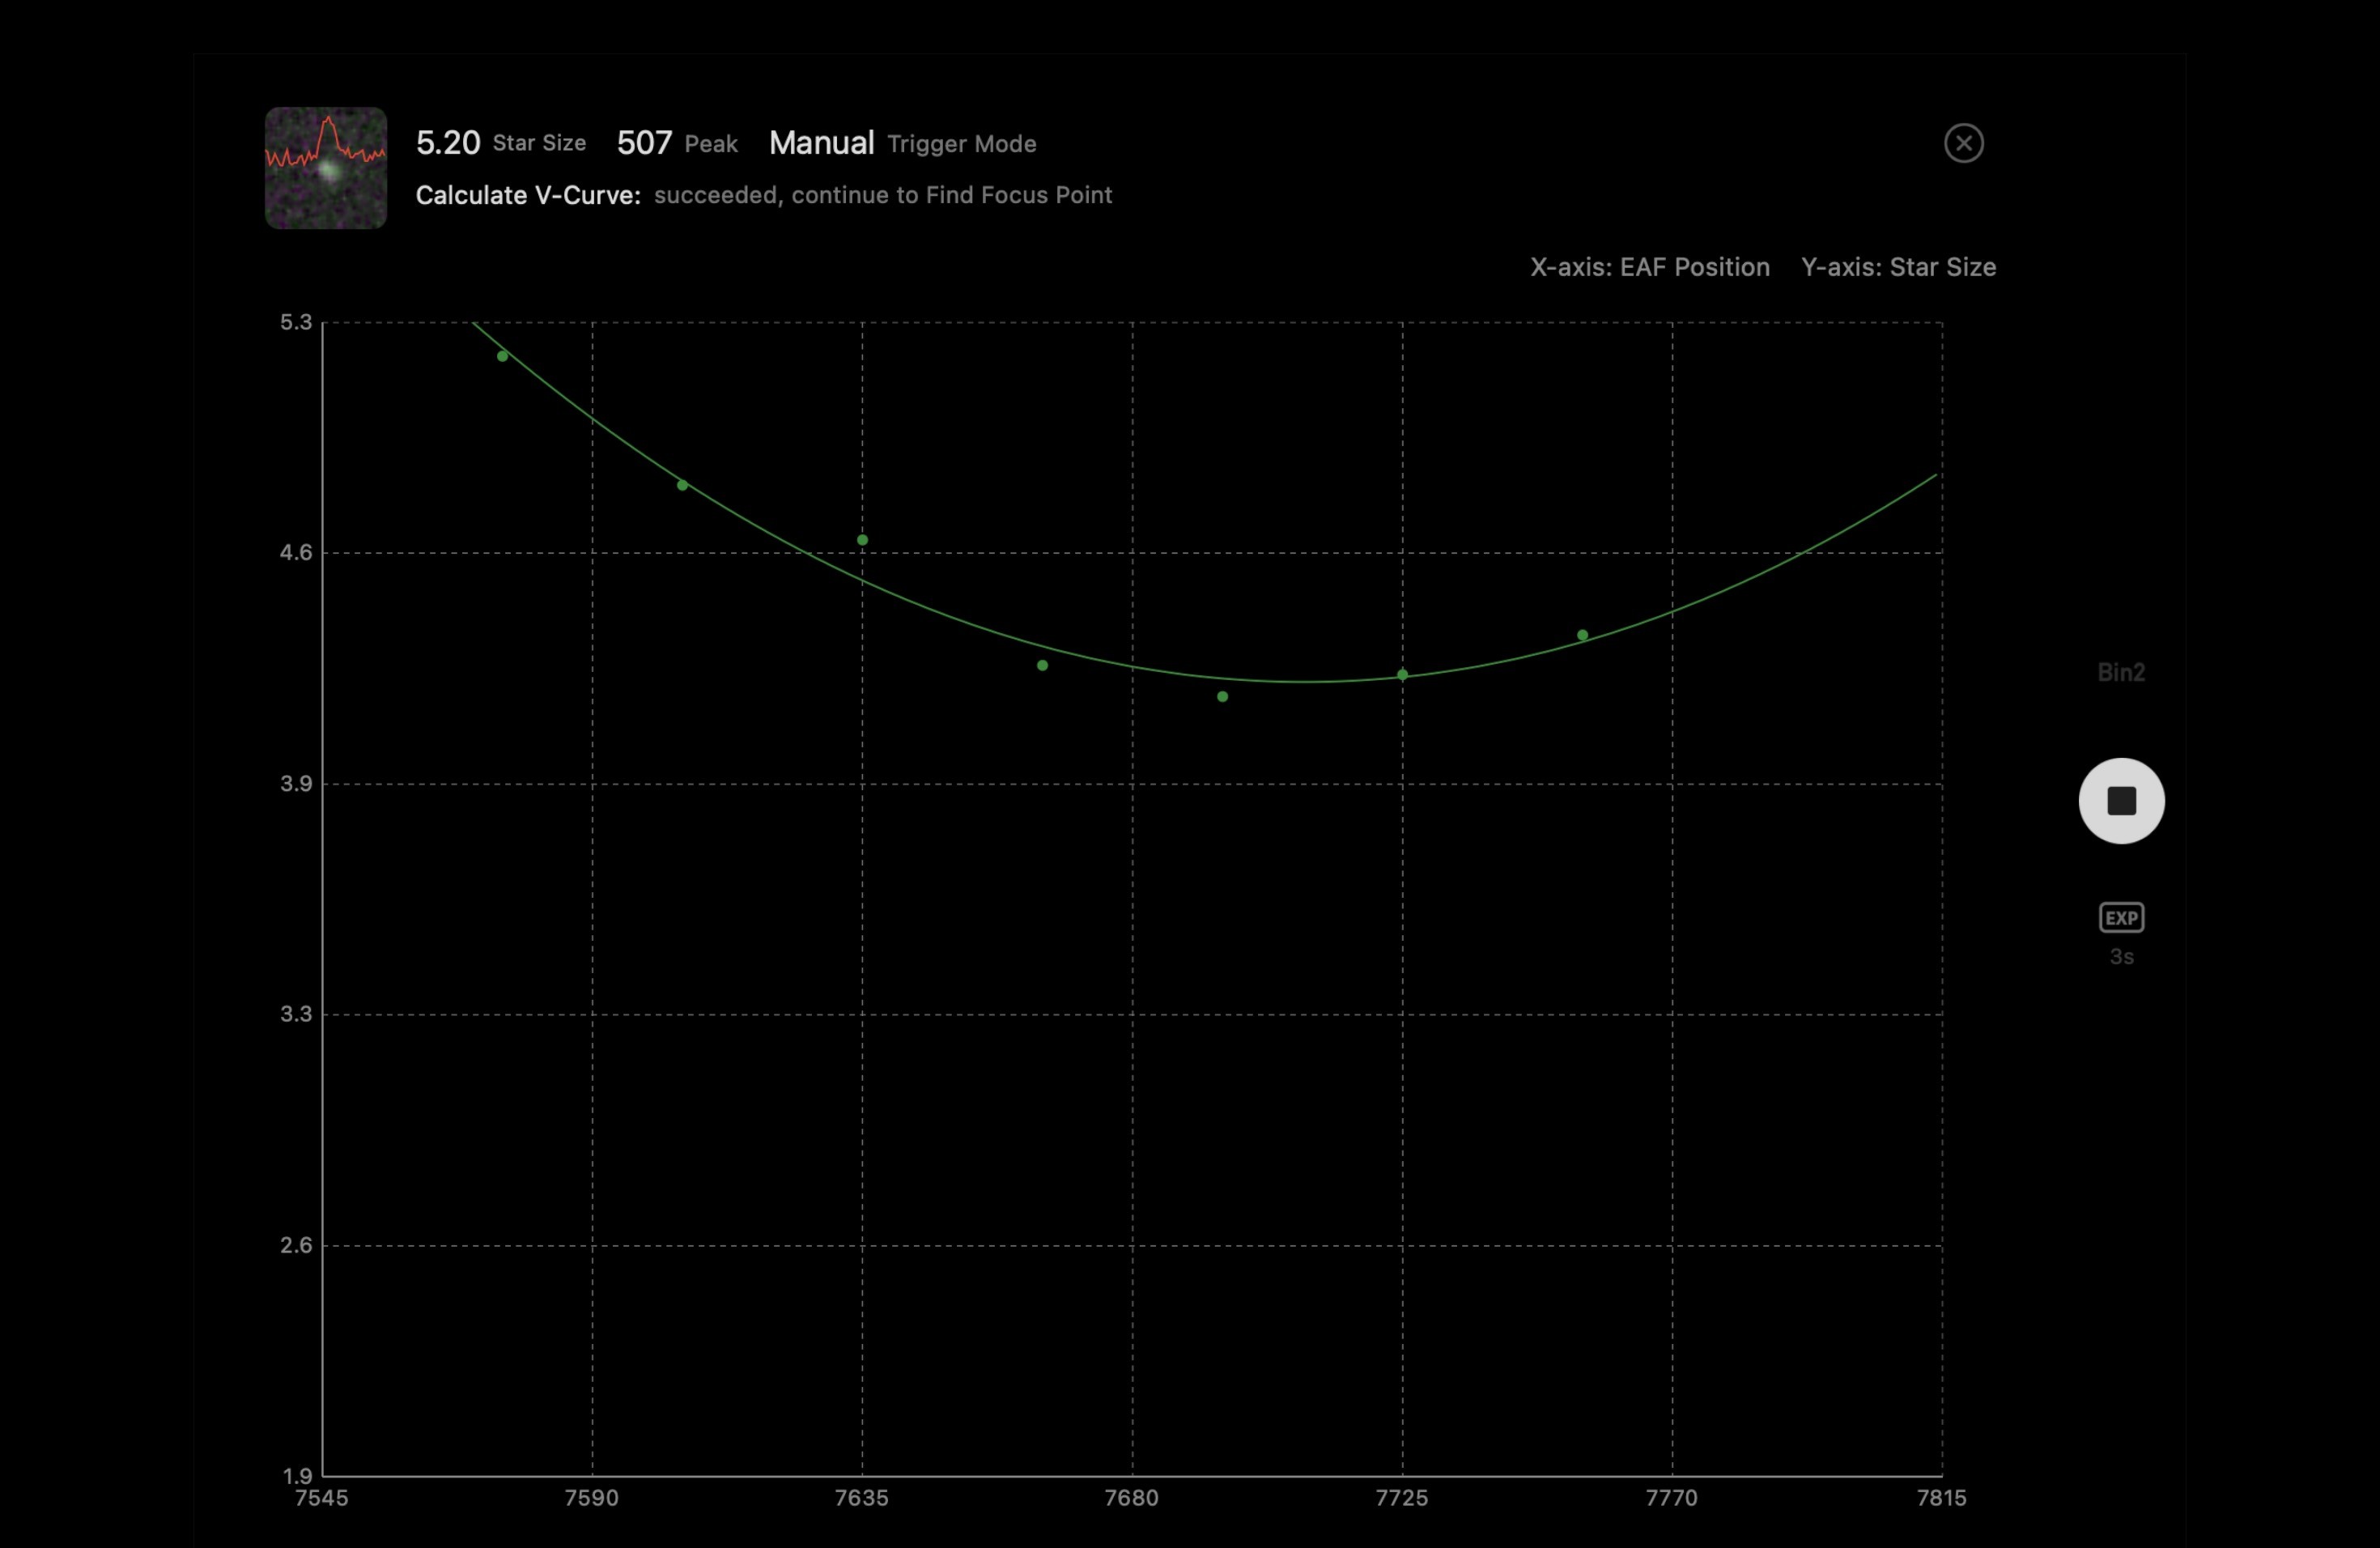Click the 5.20 star size readout
The image size is (2380, 1548).
[x=448, y=143]
